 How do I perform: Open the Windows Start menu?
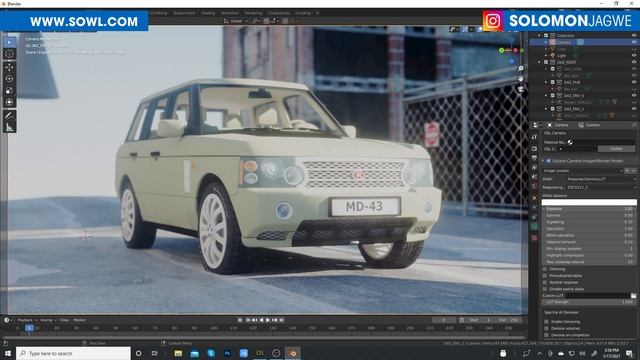7,353
